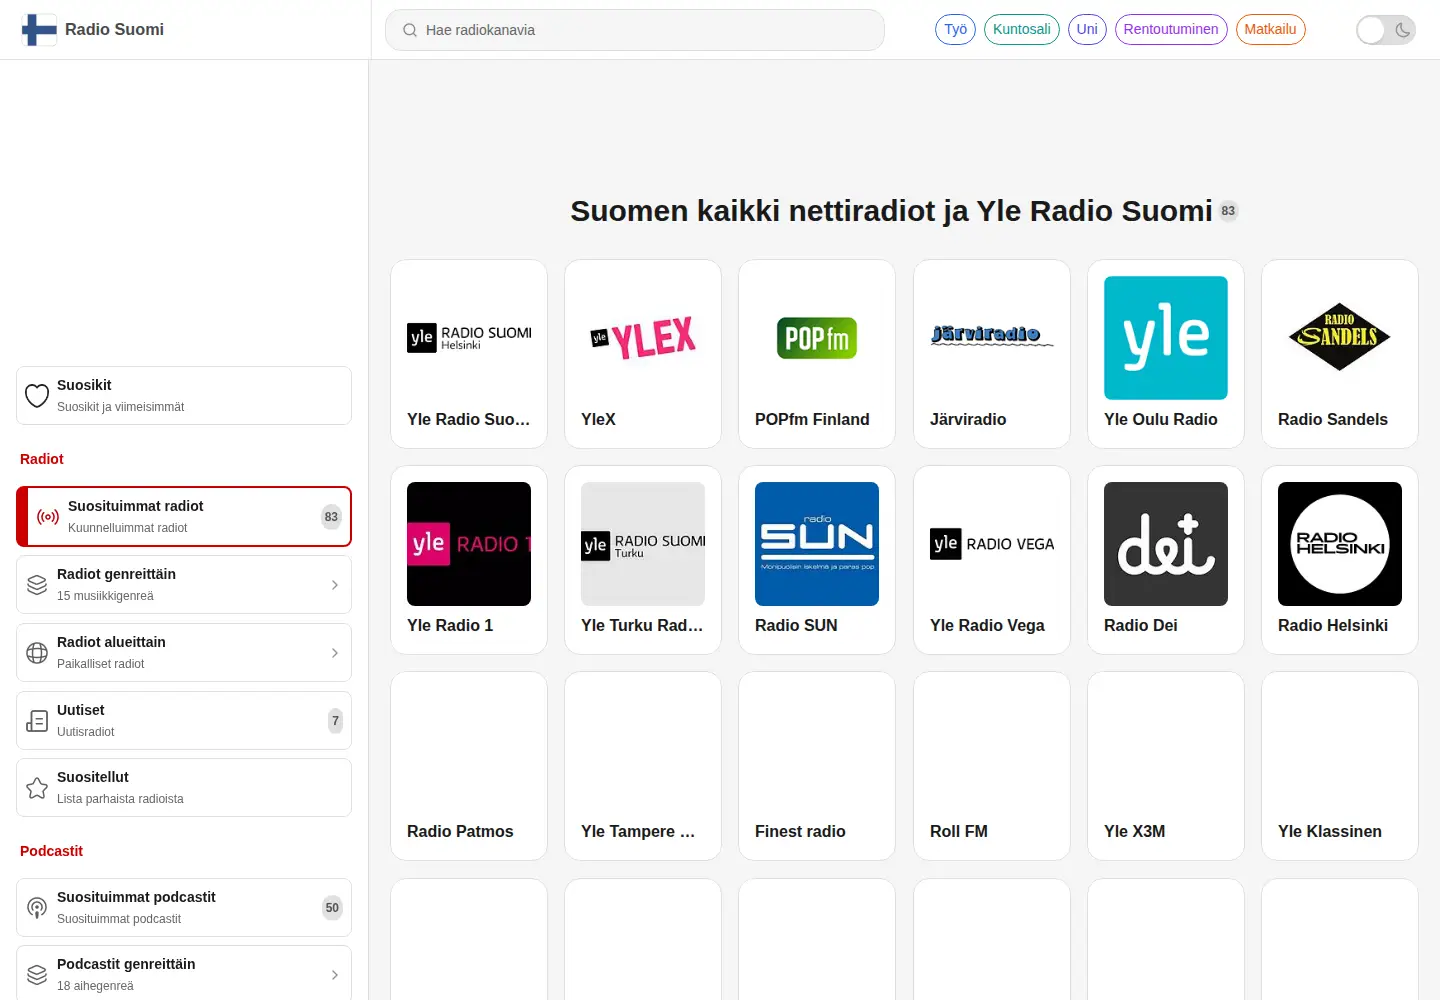Click the newspaper icon in Uutiset
The height and width of the screenshot is (1000, 1440).
coord(37,721)
